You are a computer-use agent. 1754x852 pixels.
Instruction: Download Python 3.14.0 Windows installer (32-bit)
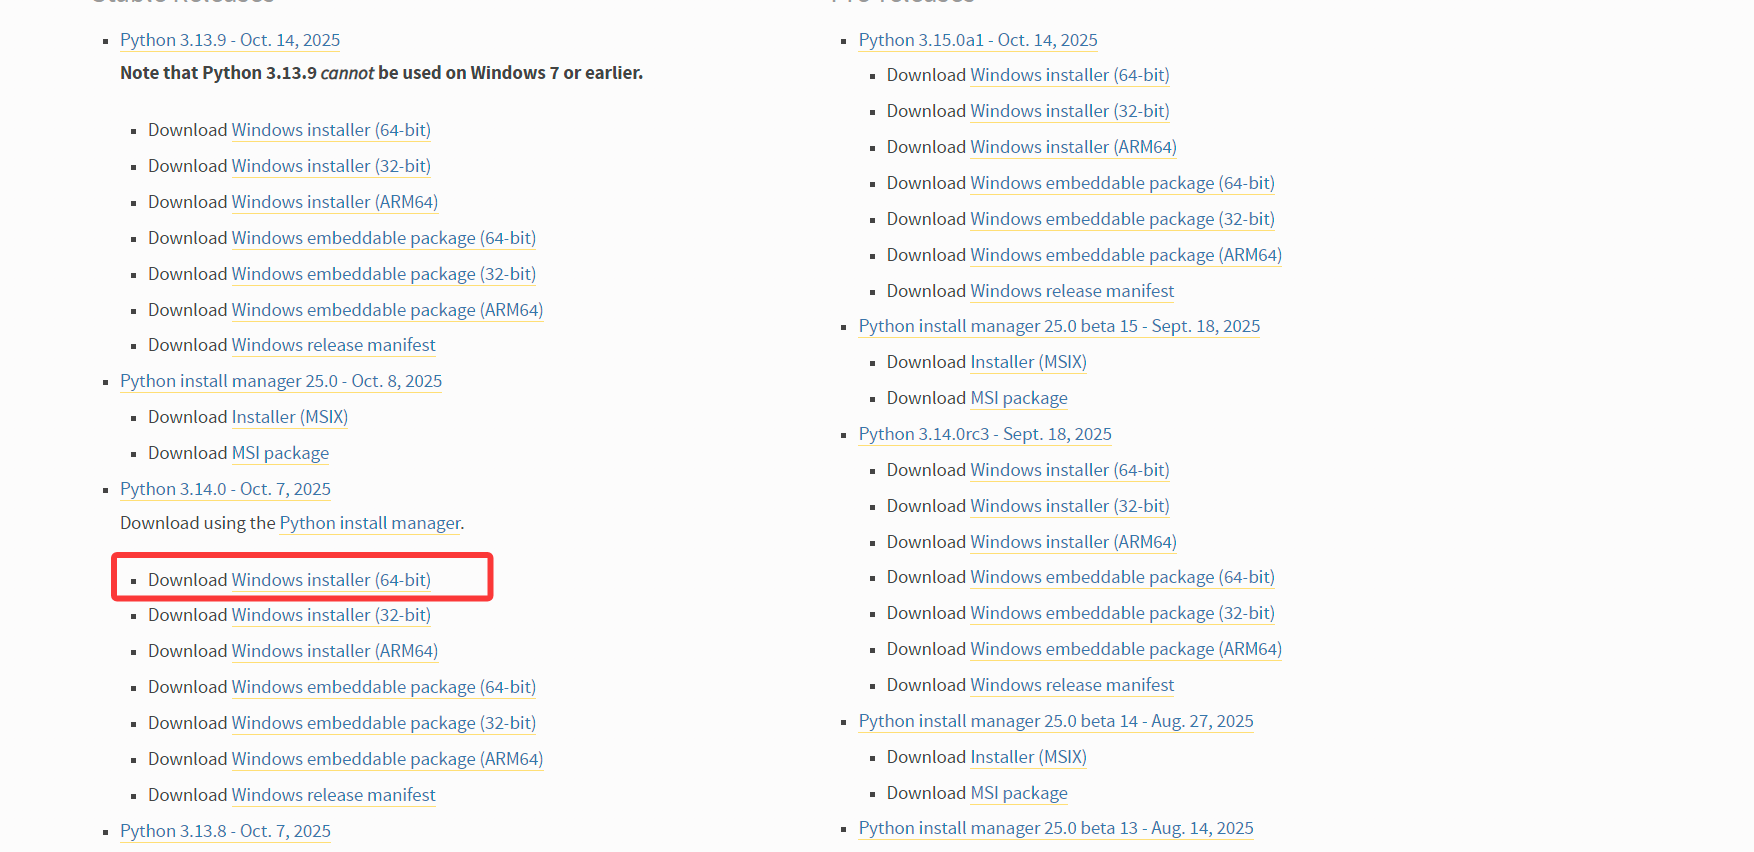pyautogui.click(x=331, y=615)
